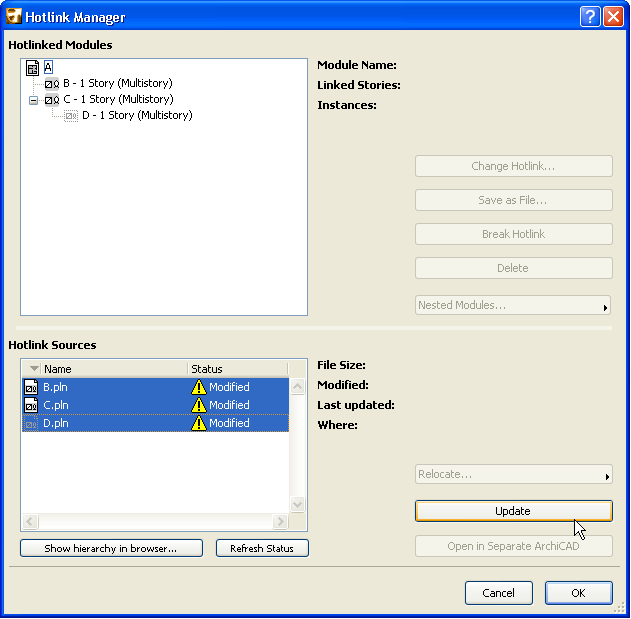Click the warning icon in the D.pln row
This screenshot has width=631, height=619.
click(199, 424)
